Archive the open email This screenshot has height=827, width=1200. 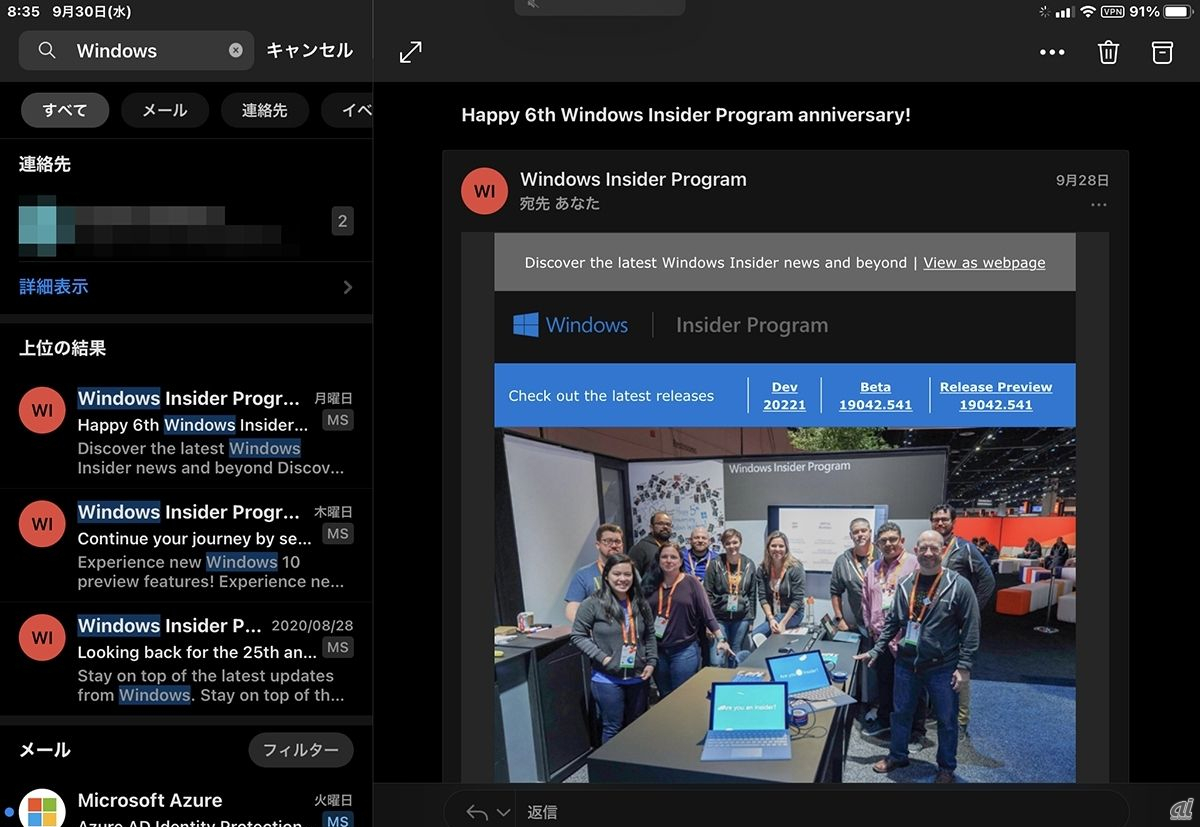(1162, 53)
